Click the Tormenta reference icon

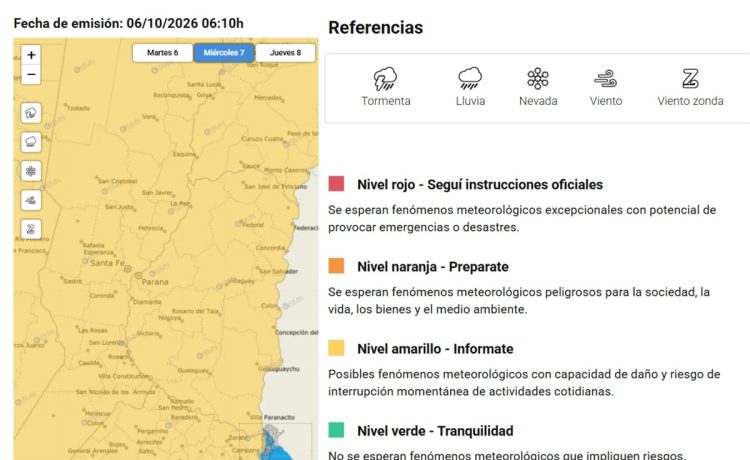386,78
